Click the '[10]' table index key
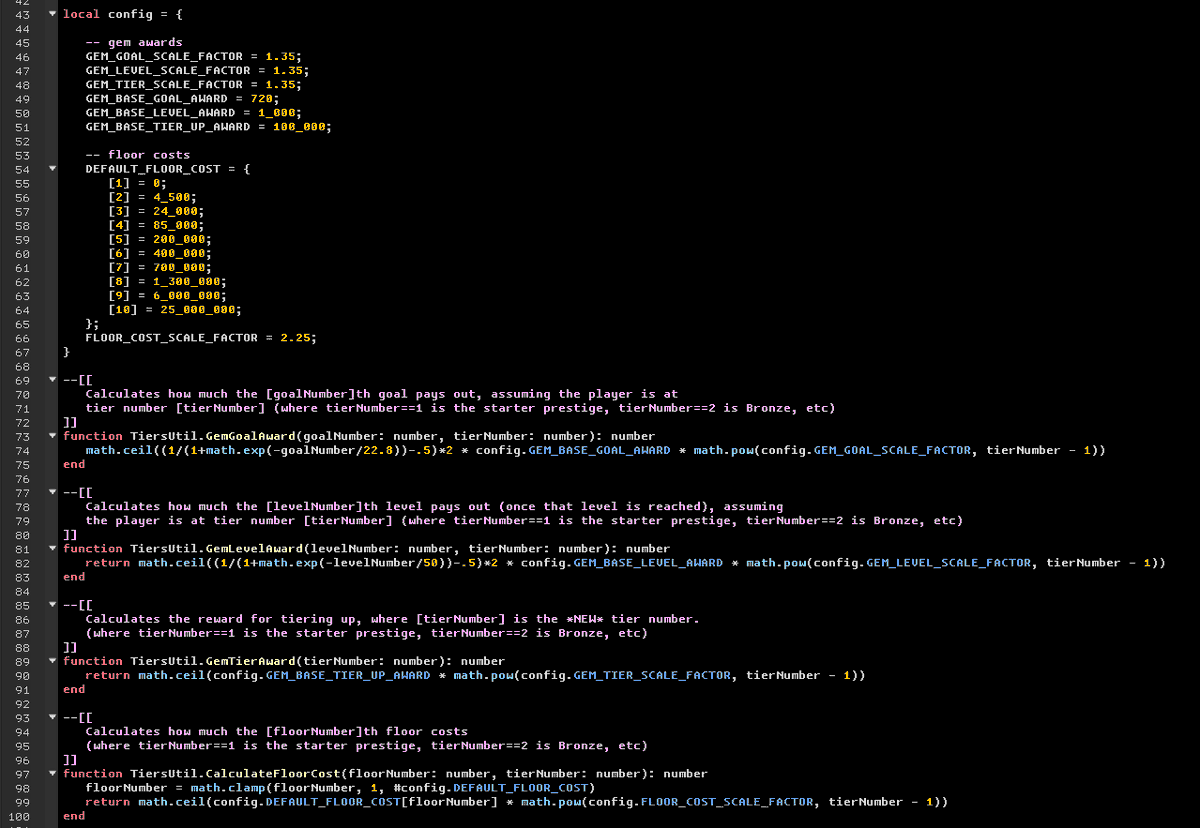1200x828 pixels. [x=123, y=309]
